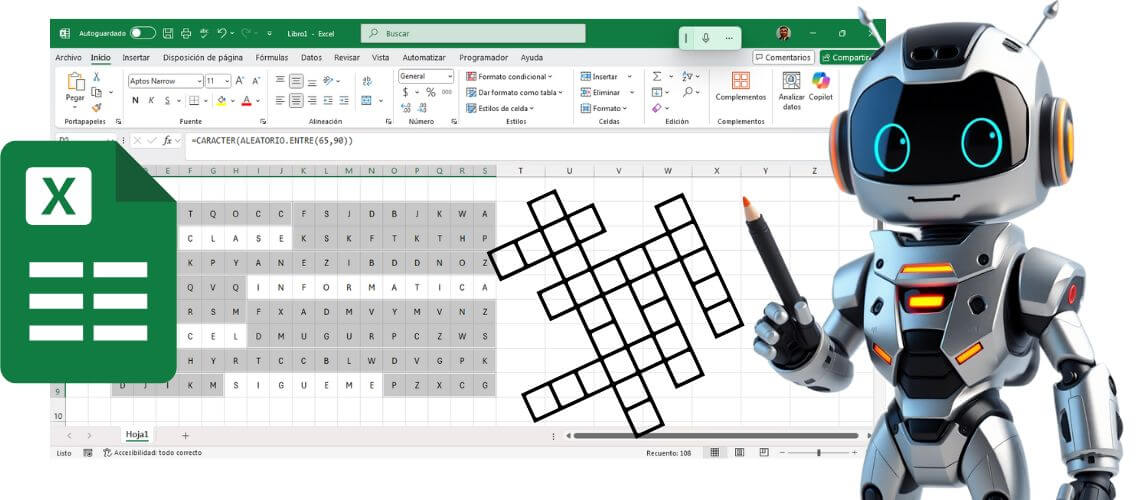Click the AutoSum sigma icon
Screen dimensions: 1140x500
[657, 76]
